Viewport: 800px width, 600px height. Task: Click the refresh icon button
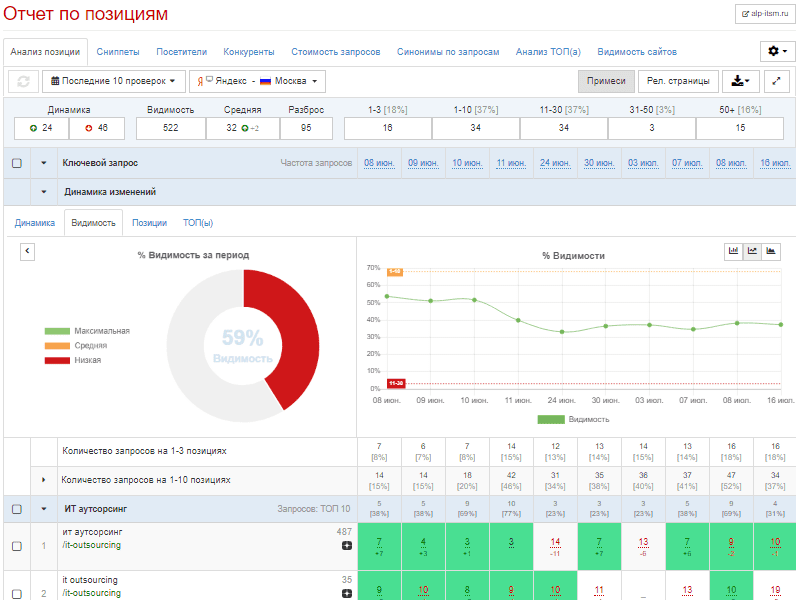[x=23, y=82]
